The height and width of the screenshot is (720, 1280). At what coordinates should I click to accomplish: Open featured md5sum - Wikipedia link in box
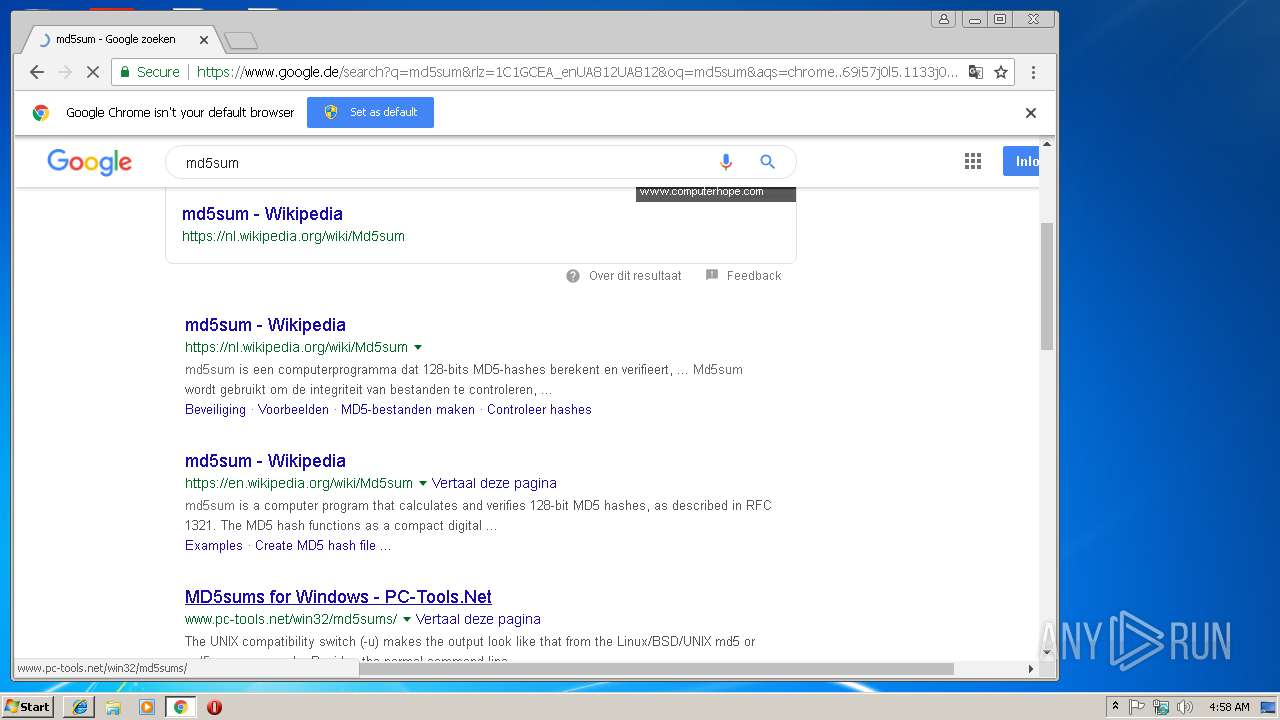click(262, 214)
